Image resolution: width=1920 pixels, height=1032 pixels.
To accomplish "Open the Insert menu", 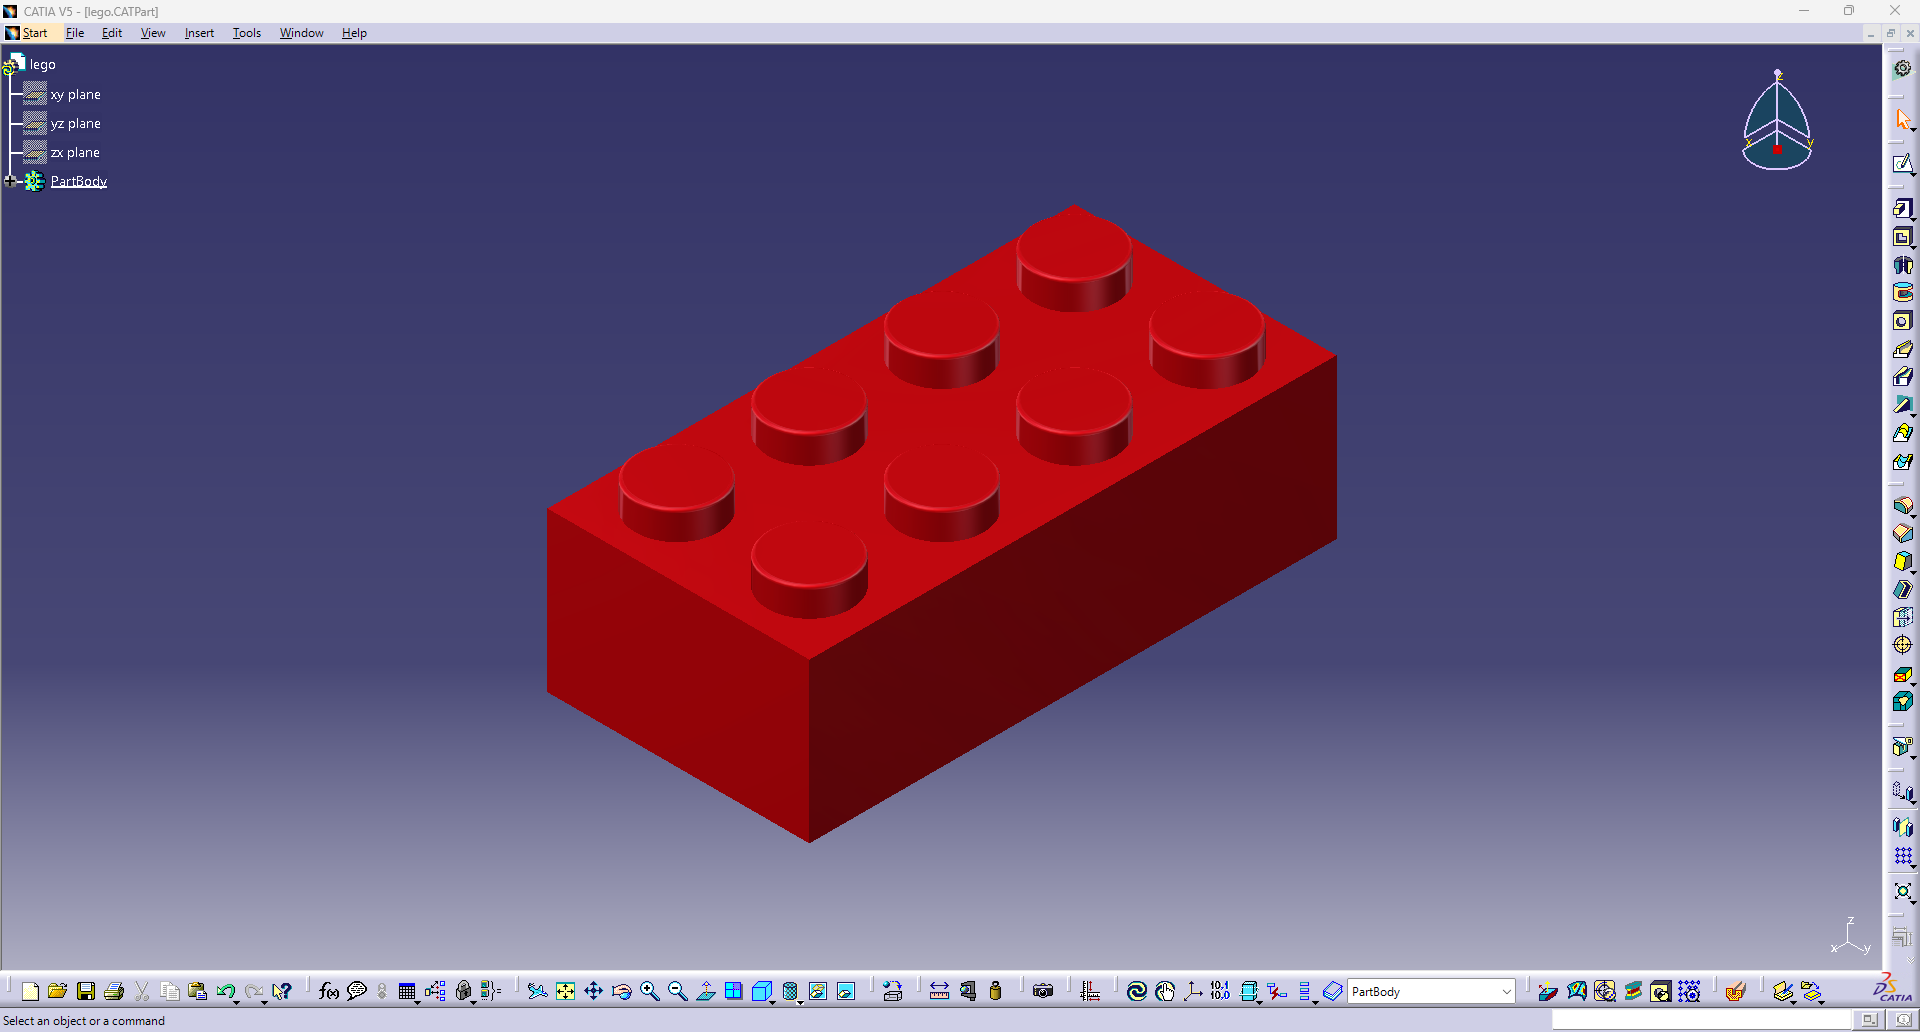I will click(x=199, y=33).
